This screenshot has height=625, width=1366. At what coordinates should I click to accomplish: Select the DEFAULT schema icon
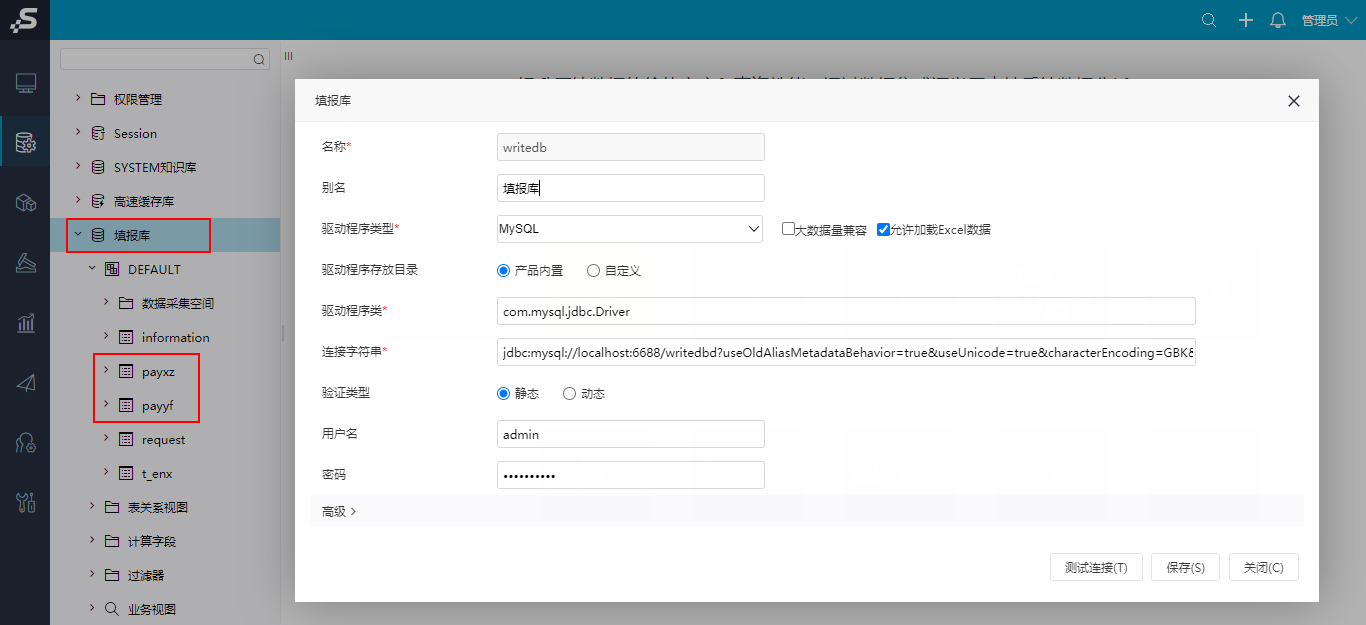[x=111, y=269]
